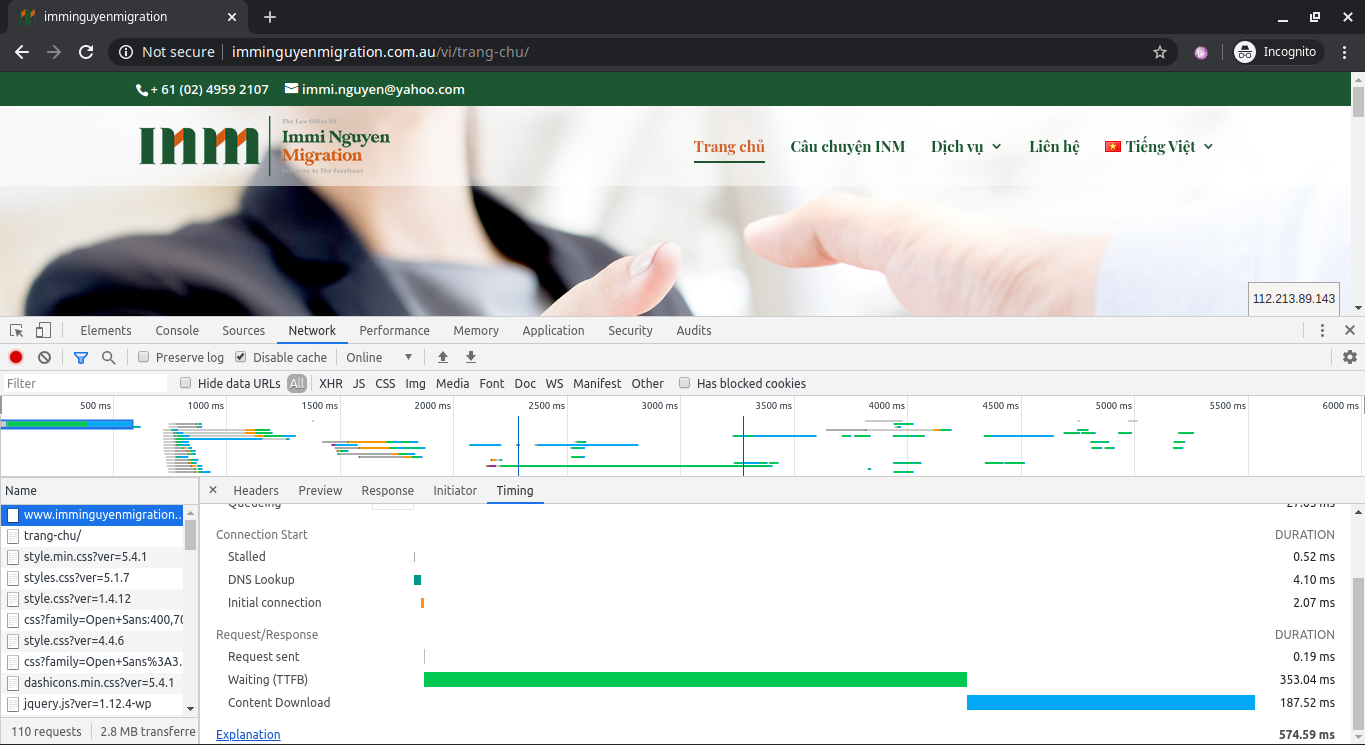The height and width of the screenshot is (745, 1365).
Task: Open Câu chuyện INM page
Action: tap(847, 146)
